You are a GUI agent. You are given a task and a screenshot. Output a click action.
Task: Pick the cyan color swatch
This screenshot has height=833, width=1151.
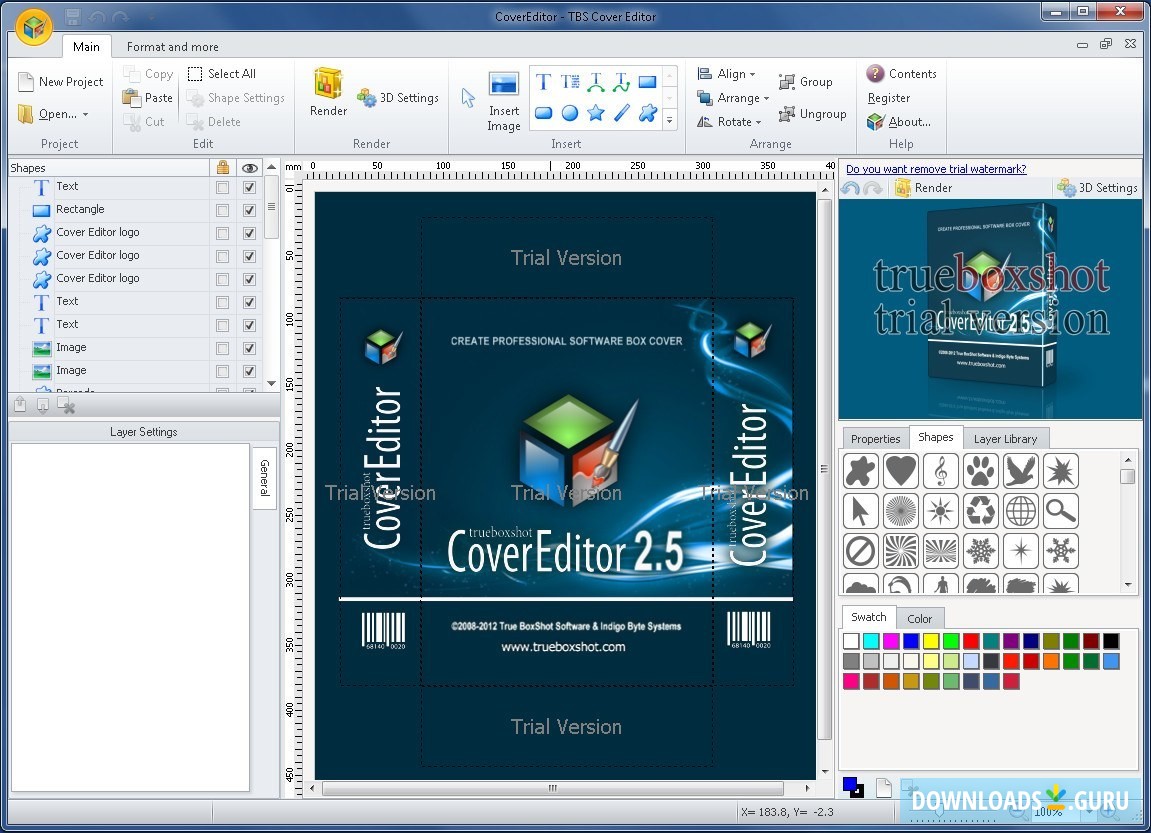pyautogui.click(x=870, y=641)
